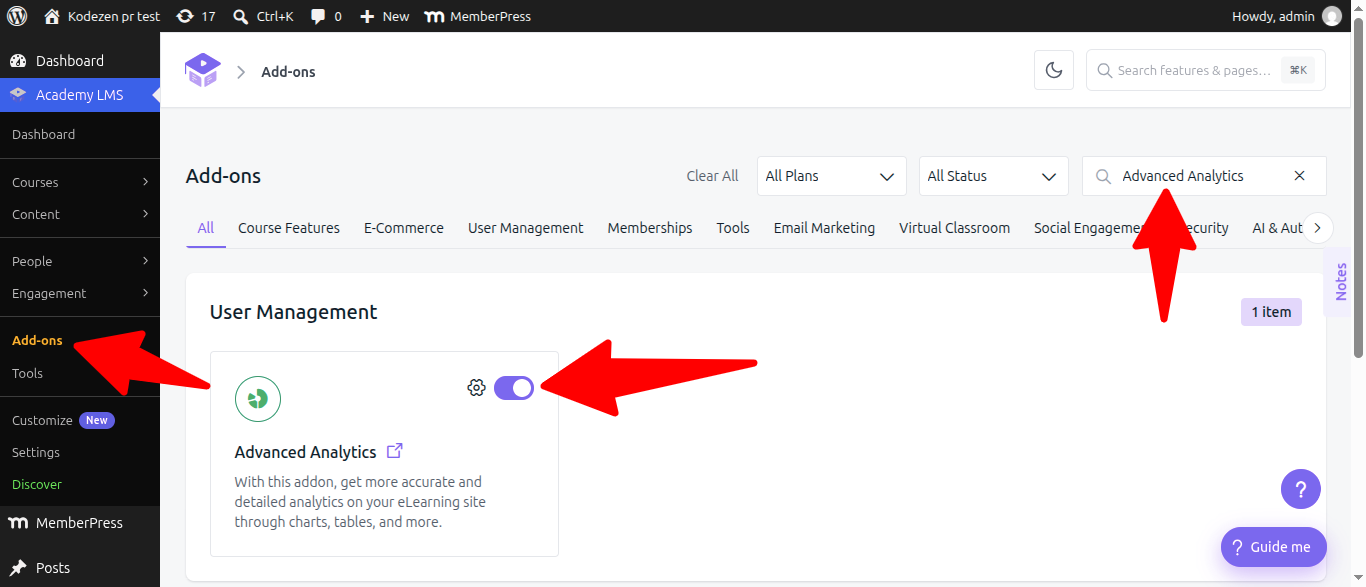Click the Academy LMS graduation cap logo
Screen dimensions: 1366x587
[x=203, y=71]
